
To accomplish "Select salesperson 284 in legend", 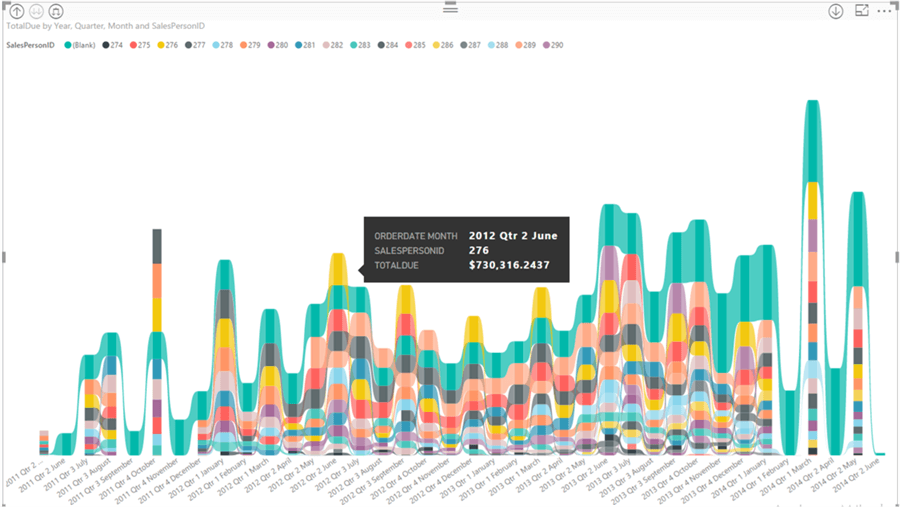I will pos(388,45).
